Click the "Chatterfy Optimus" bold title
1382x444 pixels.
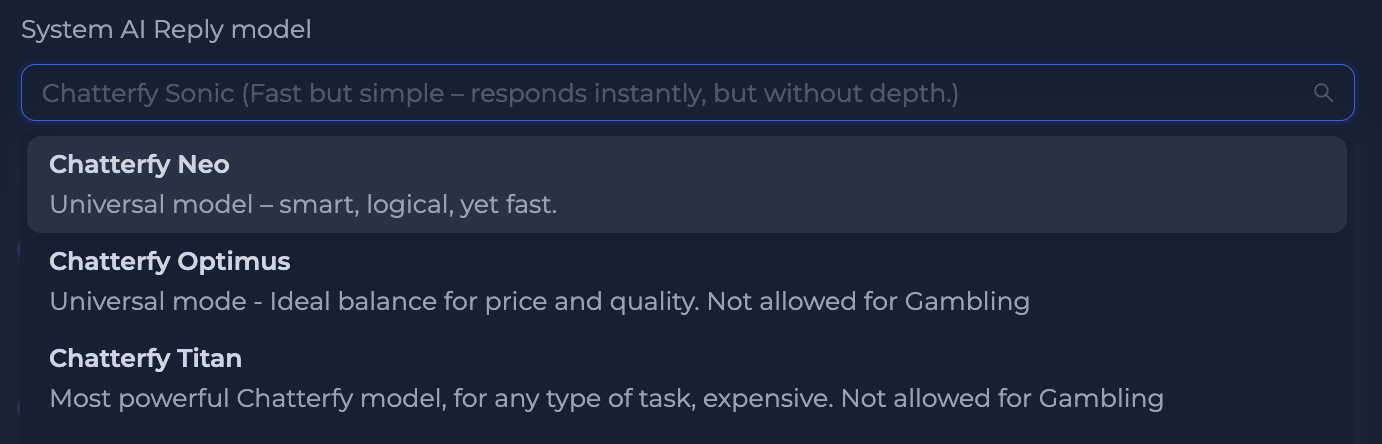[169, 261]
